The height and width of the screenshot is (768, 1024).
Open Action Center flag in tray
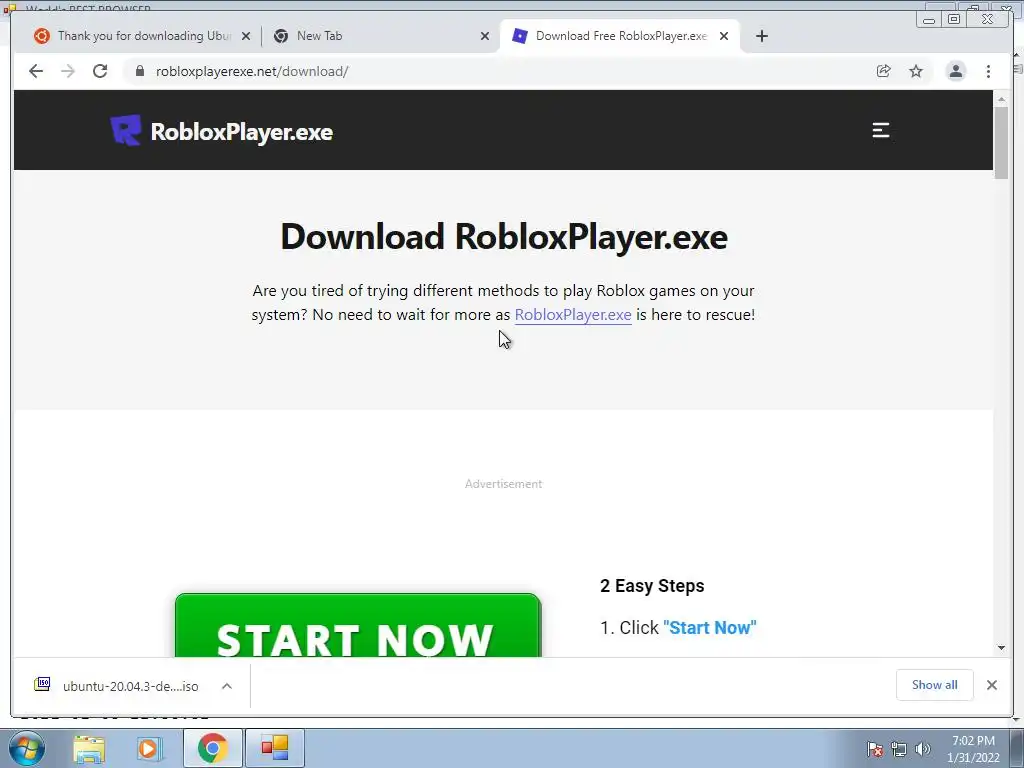(x=874, y=749)
